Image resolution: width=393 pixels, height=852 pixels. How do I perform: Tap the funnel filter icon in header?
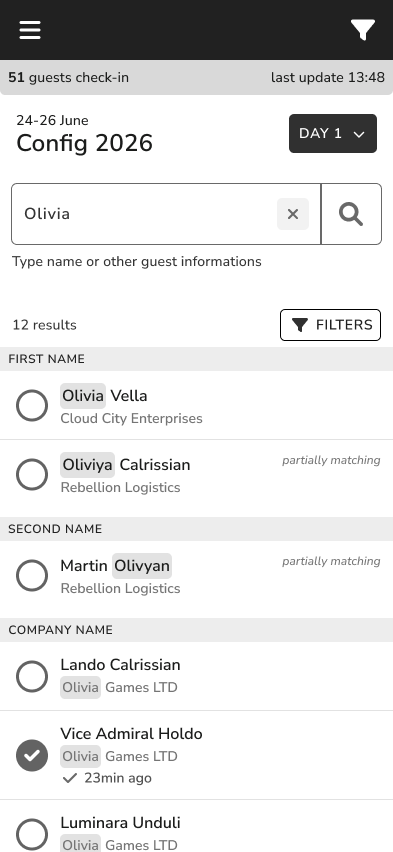pos(363,30)
